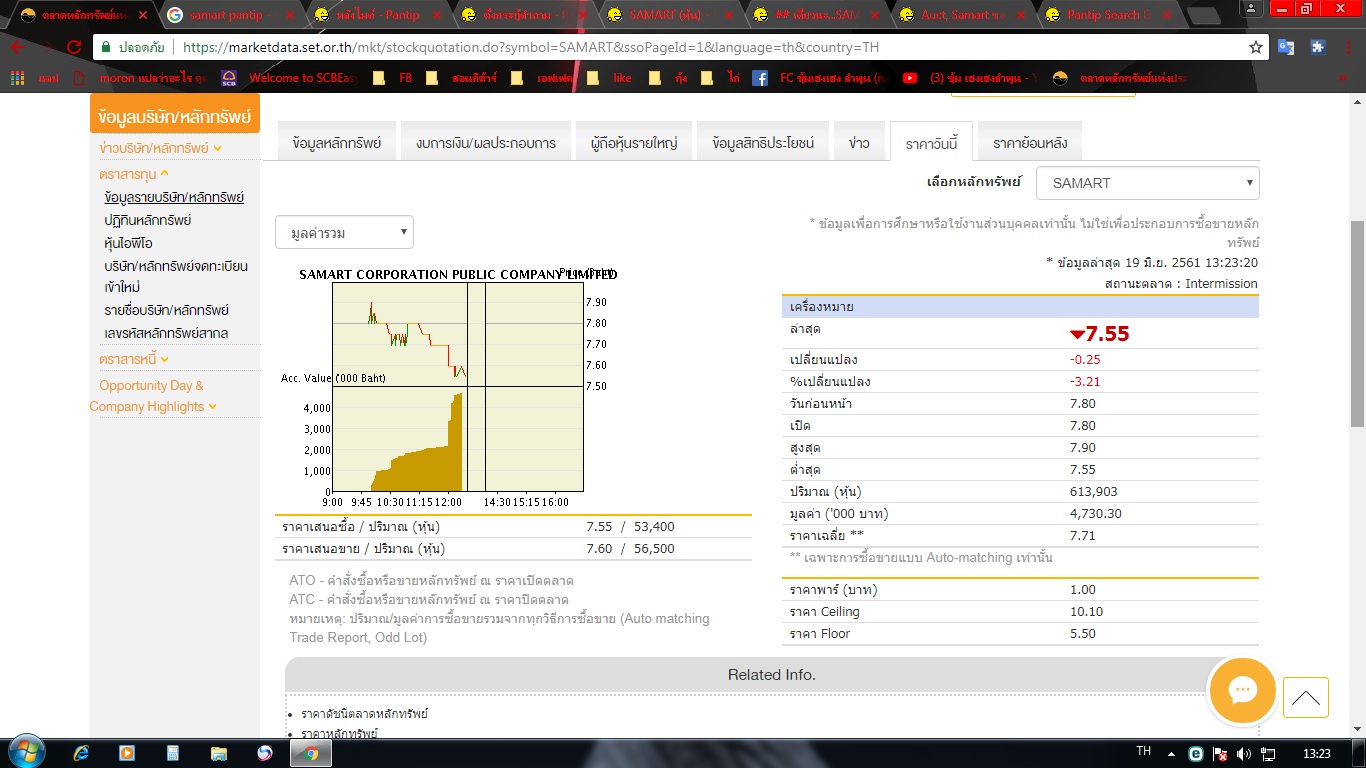Switch to the ข่าว tab

coord(859,143)
